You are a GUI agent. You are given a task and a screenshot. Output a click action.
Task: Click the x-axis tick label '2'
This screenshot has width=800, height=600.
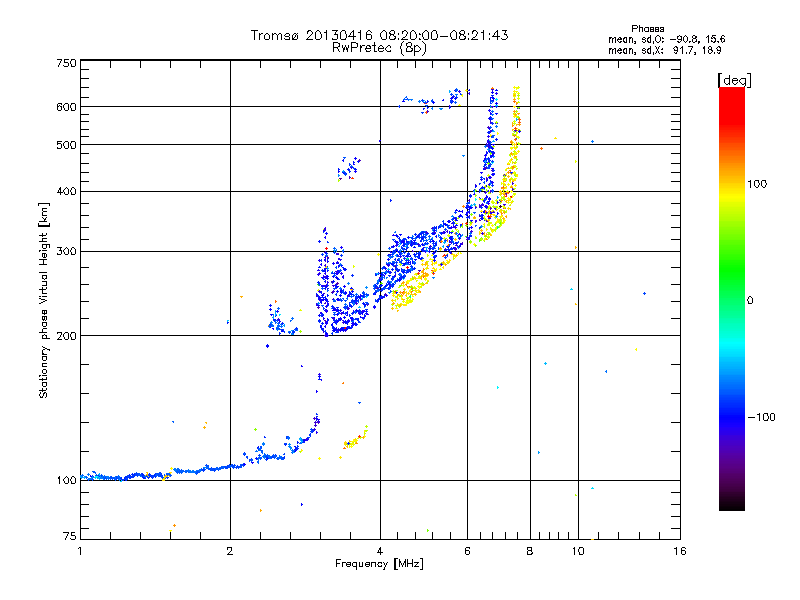230,551
